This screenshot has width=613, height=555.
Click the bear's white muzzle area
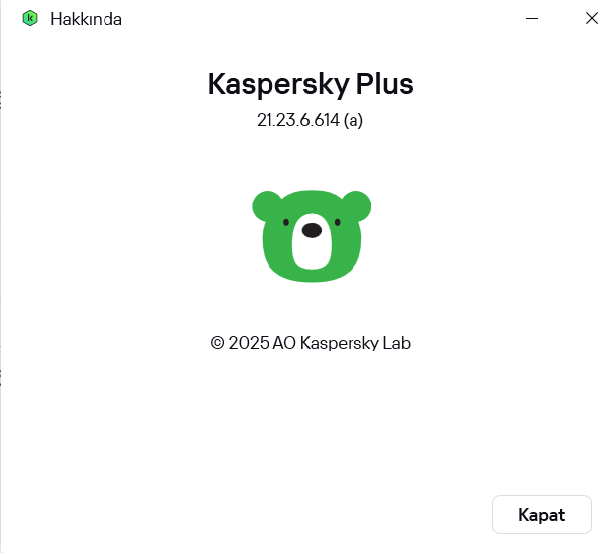312,242
